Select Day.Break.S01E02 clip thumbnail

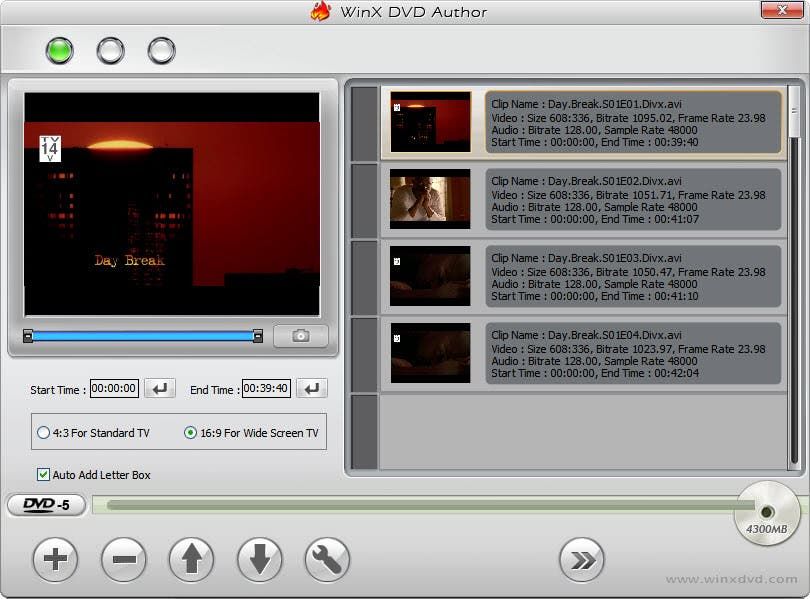430,199
